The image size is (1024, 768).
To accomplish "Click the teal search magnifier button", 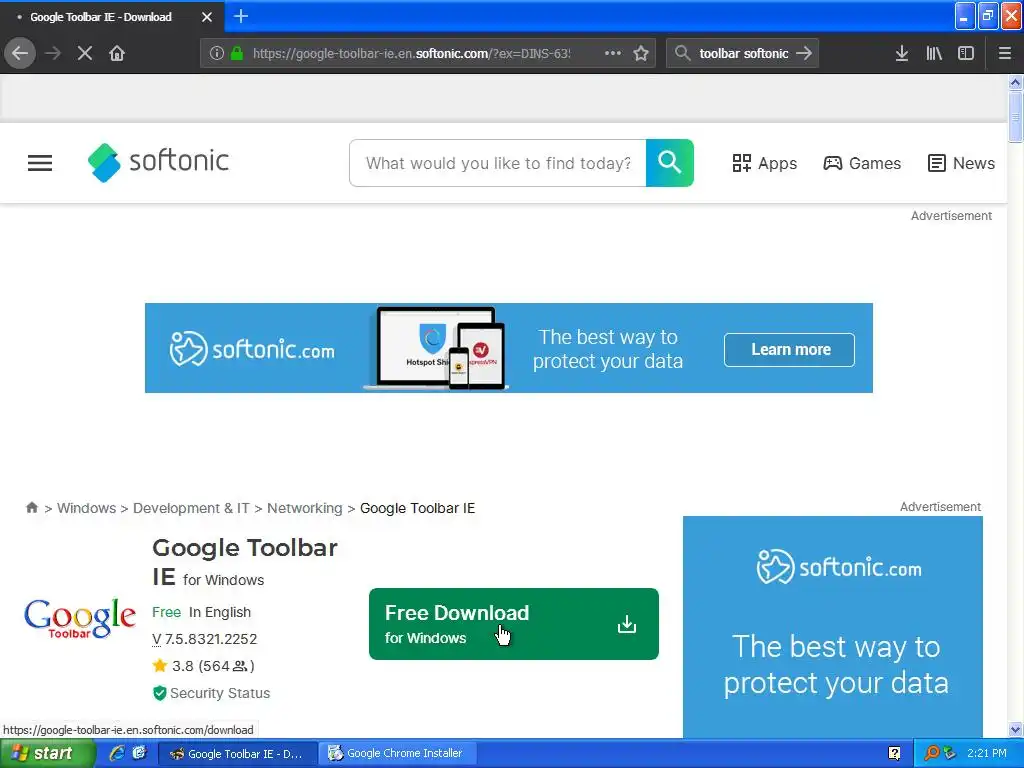I will [x=669, y=163].
